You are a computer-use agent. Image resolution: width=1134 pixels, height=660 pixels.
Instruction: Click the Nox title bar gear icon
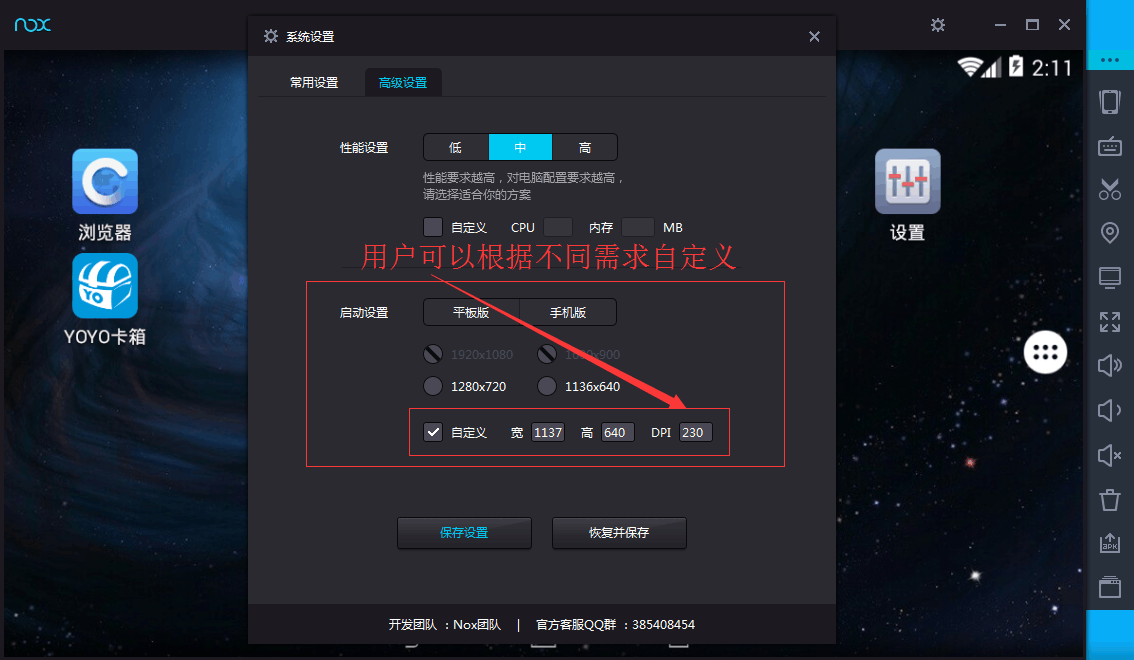938,25
